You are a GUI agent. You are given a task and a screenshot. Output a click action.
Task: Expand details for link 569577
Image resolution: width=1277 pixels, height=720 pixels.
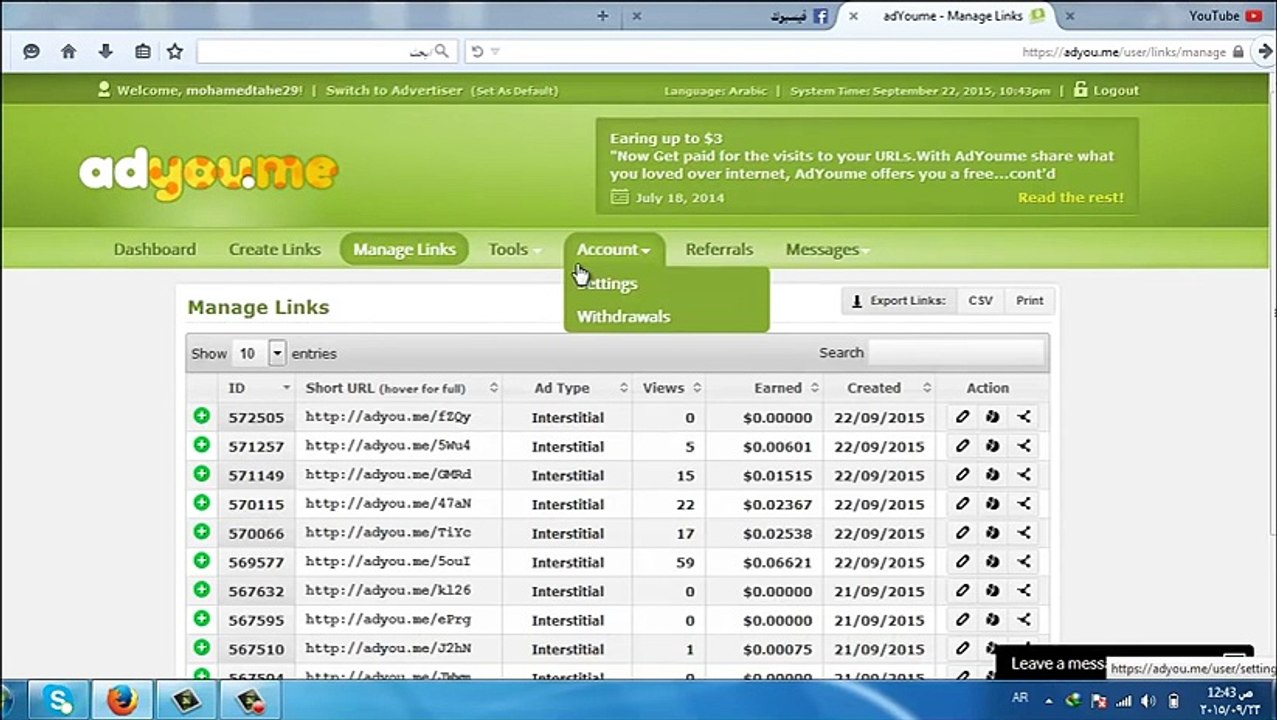click(x=202, y=561)
